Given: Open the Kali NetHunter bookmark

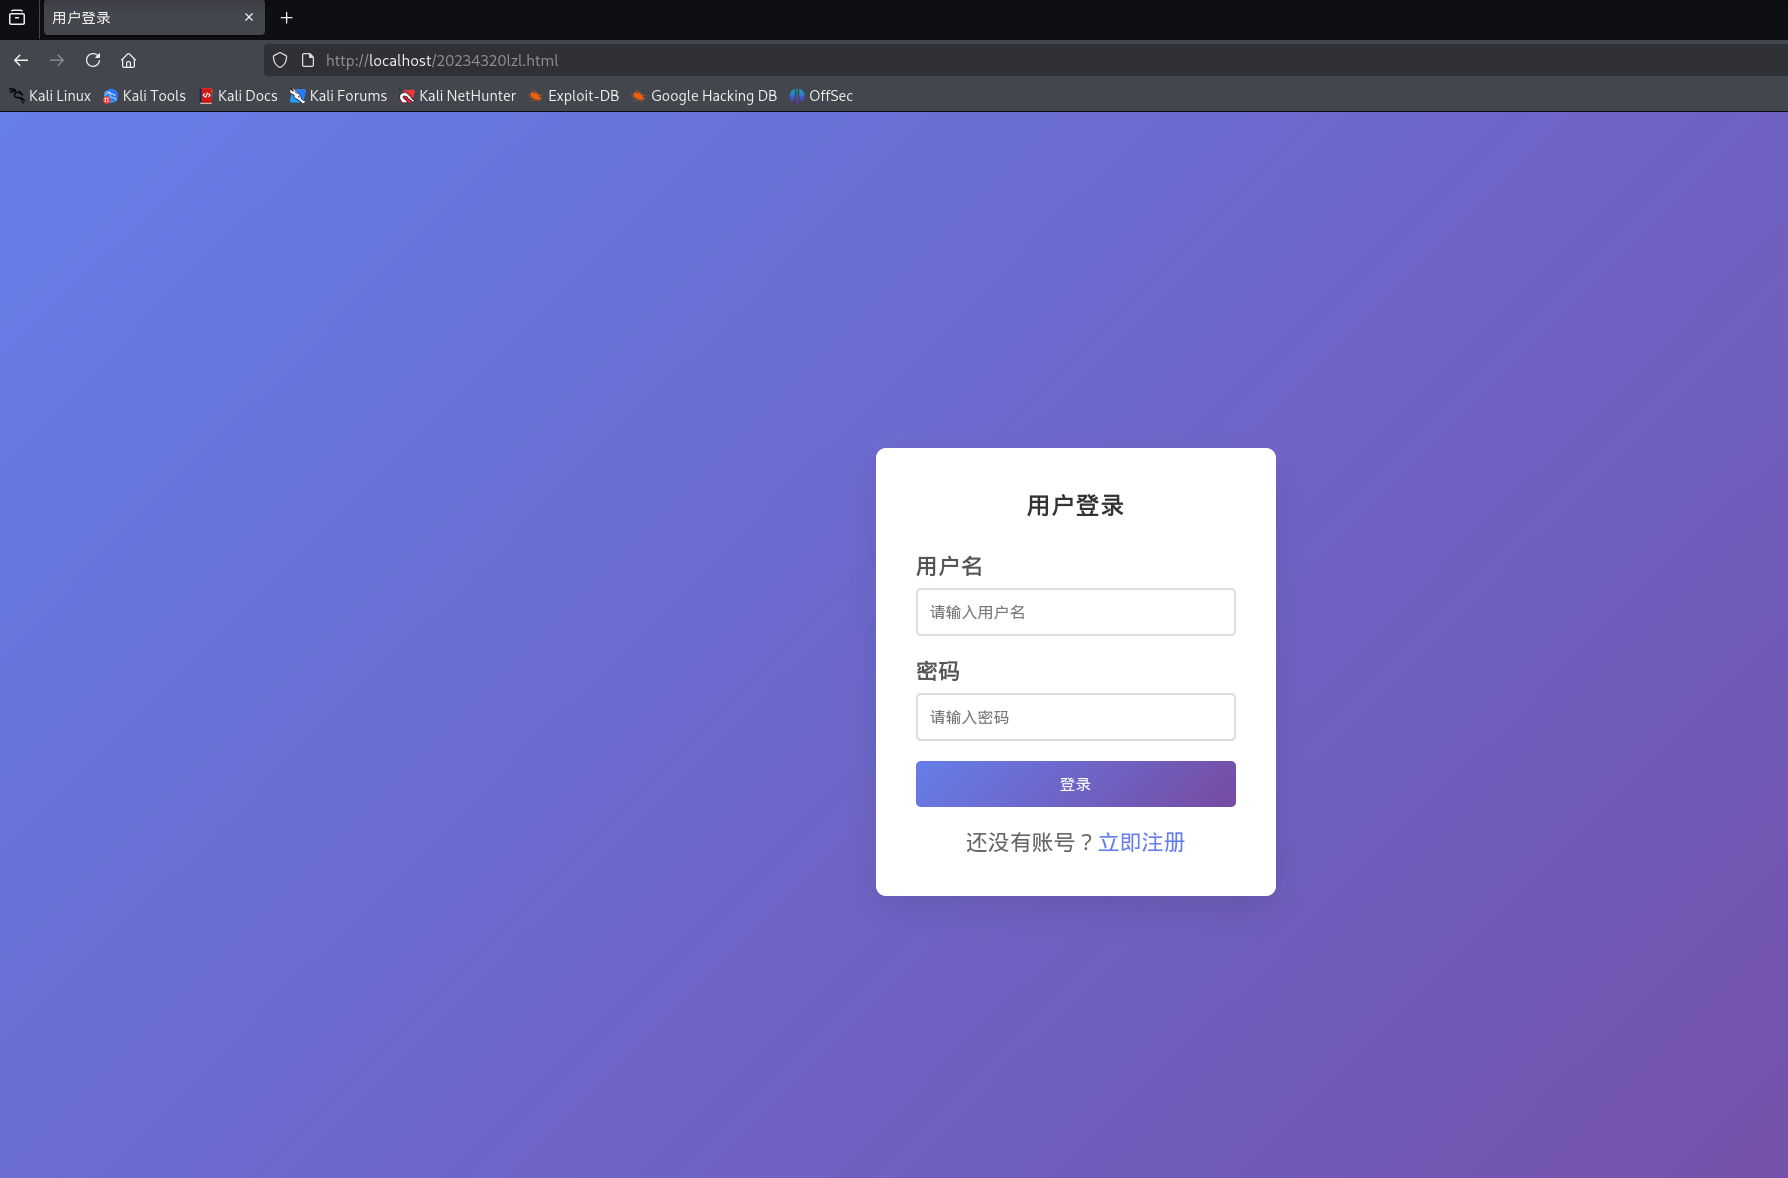Looking at the screenshot, I should [x=458, y=96].
